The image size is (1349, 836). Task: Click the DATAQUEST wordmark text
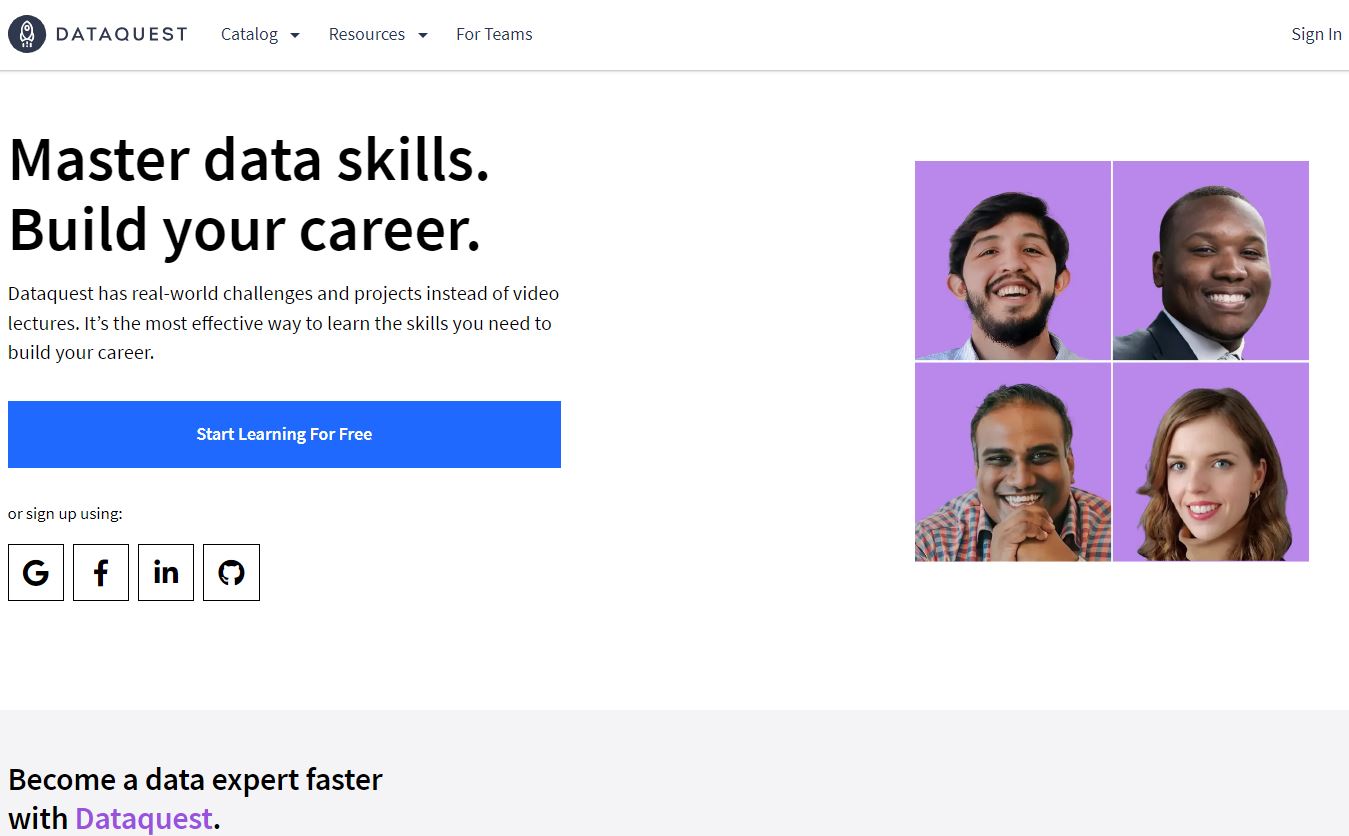pos(120,33)
